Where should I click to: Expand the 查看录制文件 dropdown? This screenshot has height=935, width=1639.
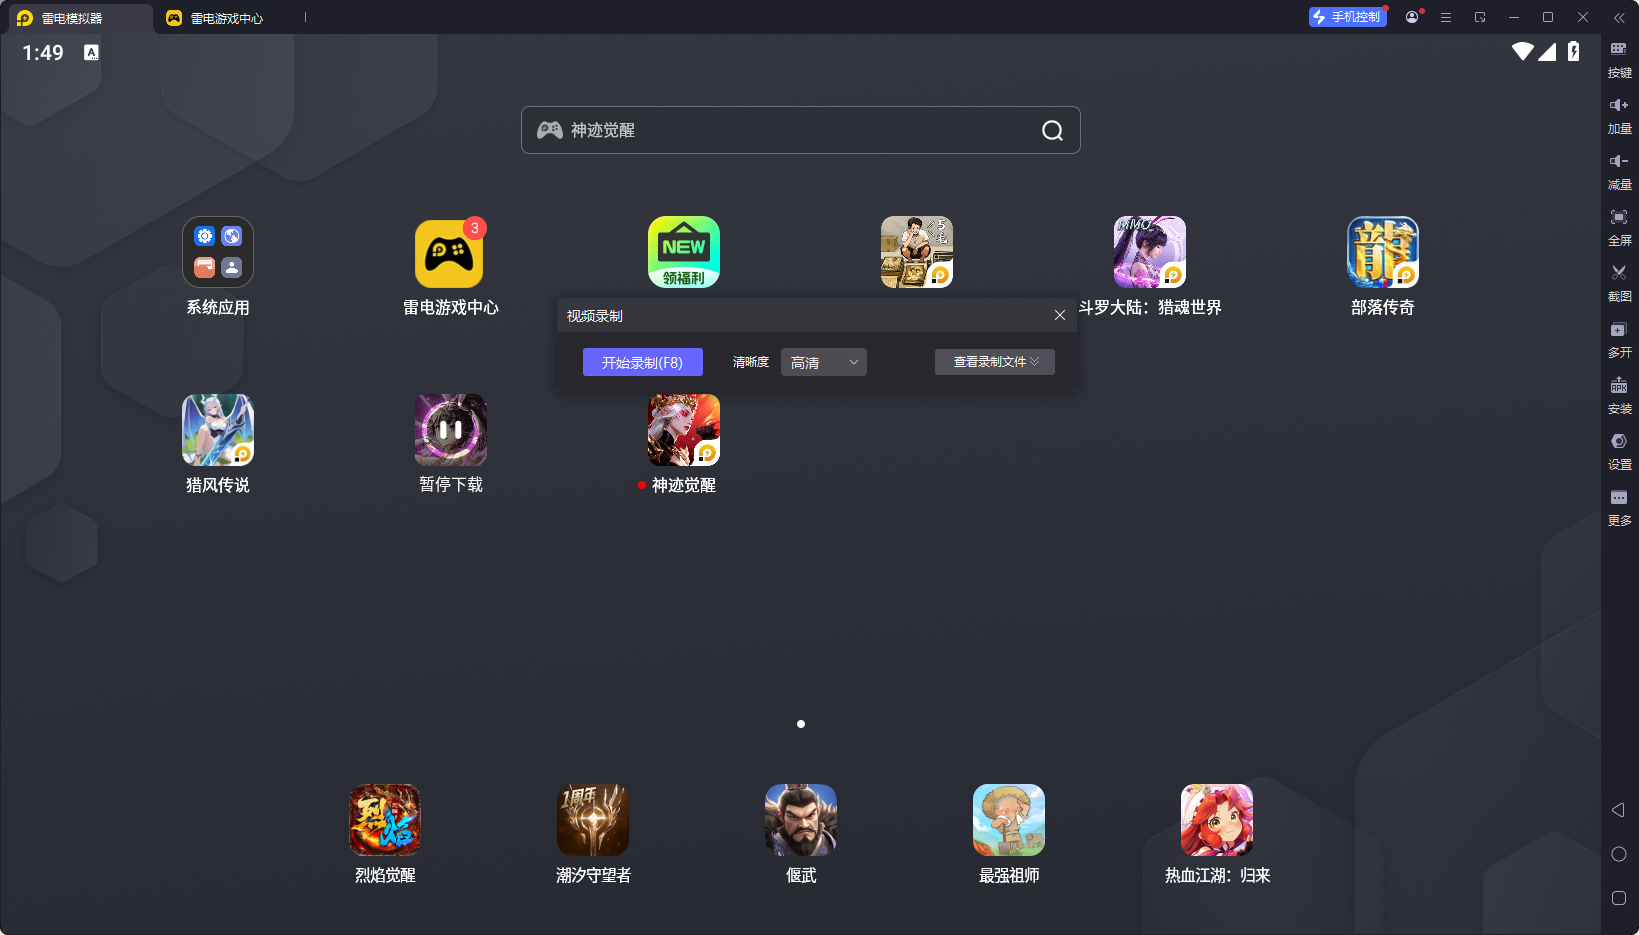995,362
